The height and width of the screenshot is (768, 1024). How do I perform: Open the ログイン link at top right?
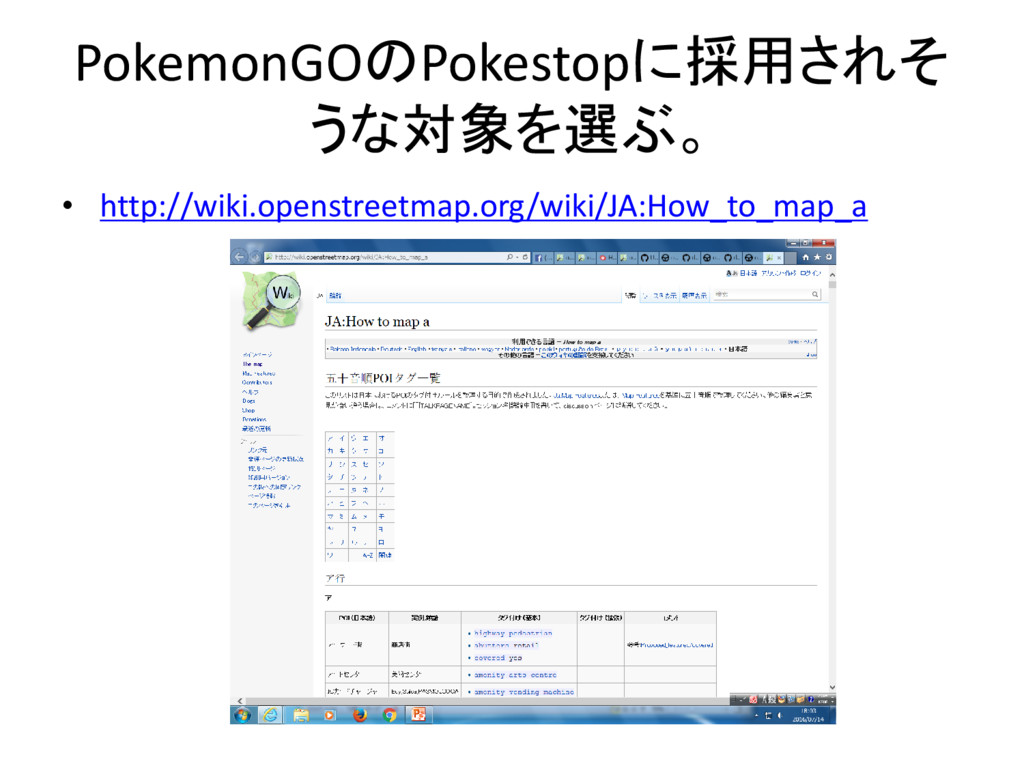click(810, 273)
